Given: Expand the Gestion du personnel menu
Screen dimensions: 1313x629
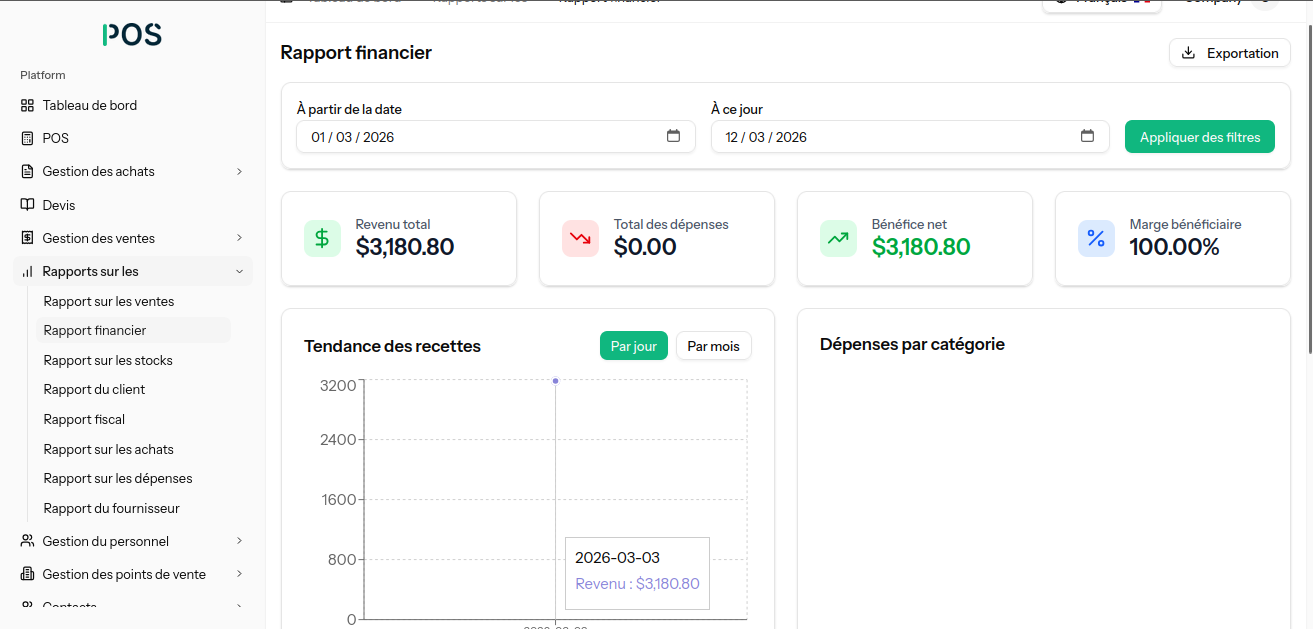Looking at the screenshot, I should tap(239, 541).
